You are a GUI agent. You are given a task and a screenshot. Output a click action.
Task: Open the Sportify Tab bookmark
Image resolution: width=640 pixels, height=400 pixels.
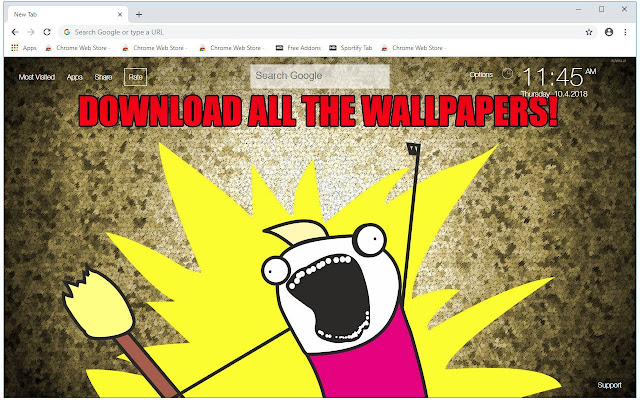tap(351, 48)
